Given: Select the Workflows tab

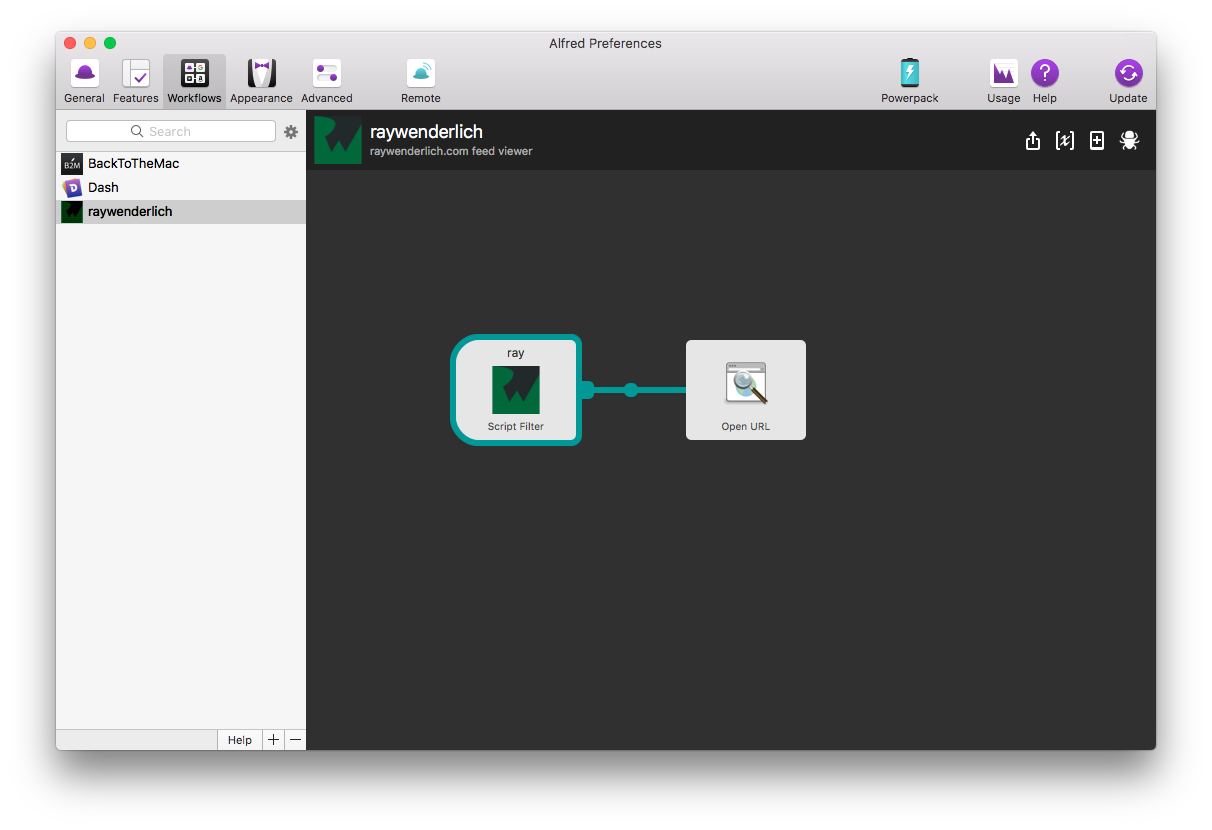Looking at the screenshot, I should [x=194, y=81].
